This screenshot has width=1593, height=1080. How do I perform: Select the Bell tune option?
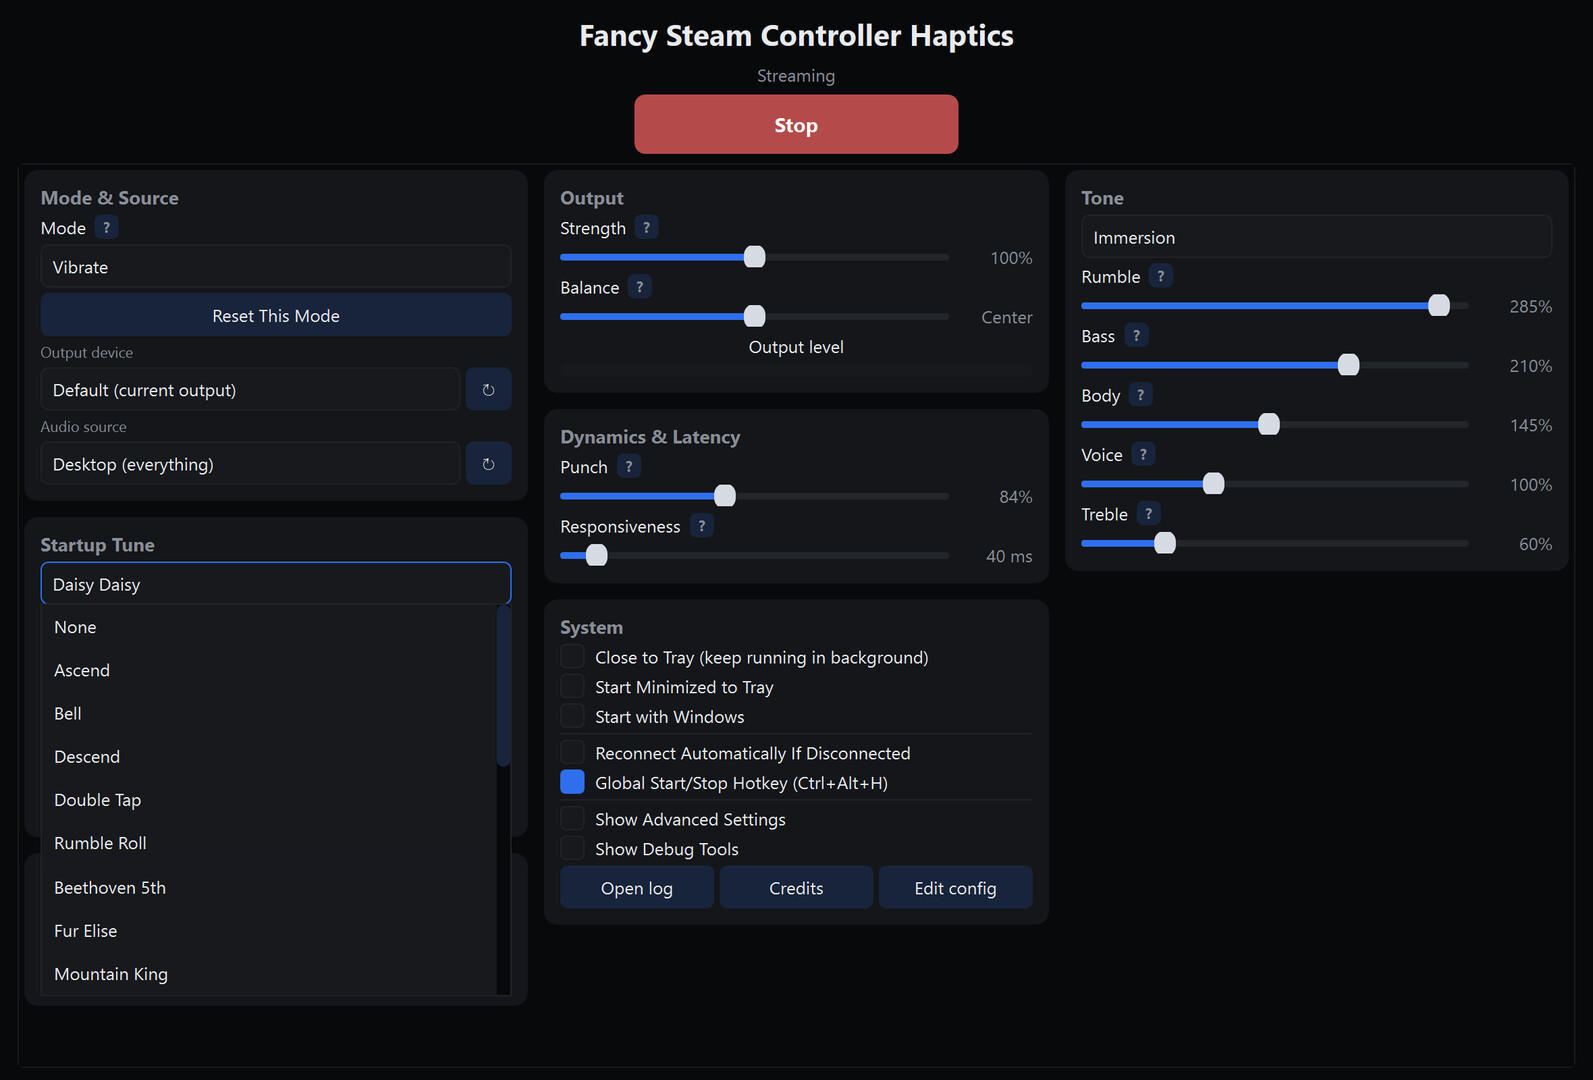[269, 713]
